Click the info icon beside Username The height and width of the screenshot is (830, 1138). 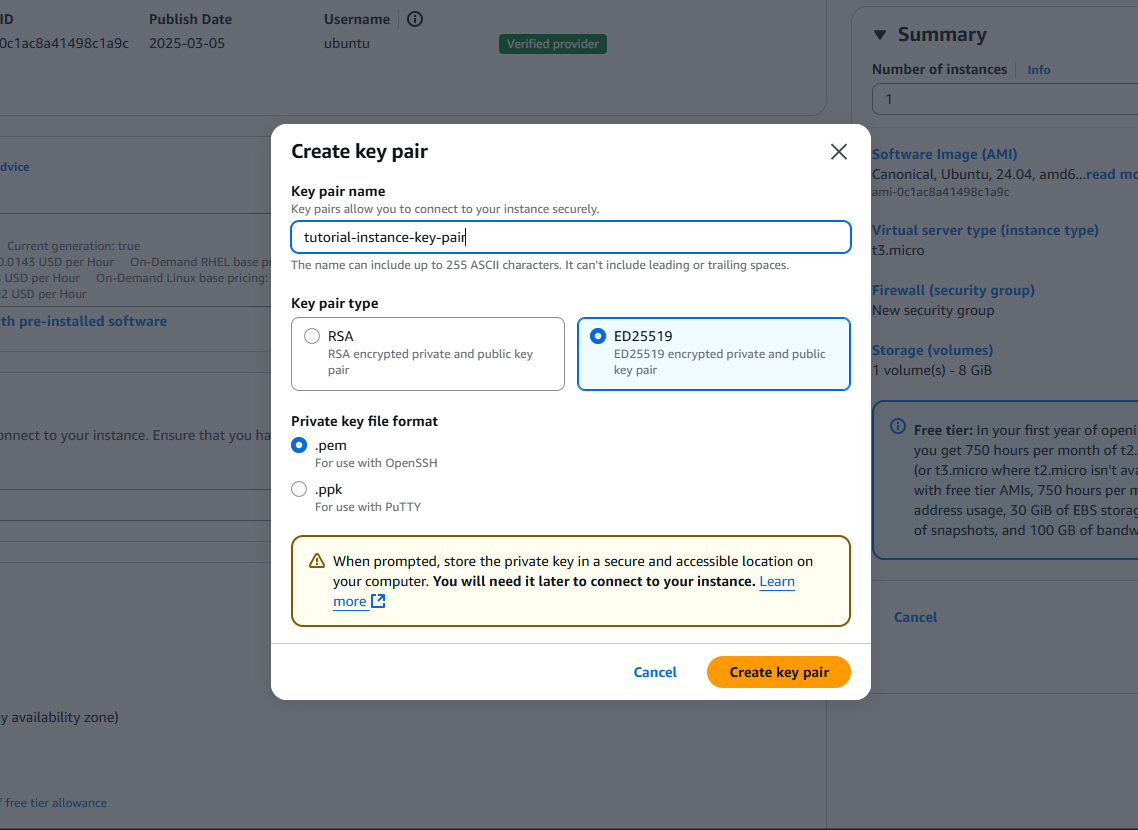coord(415,19)
